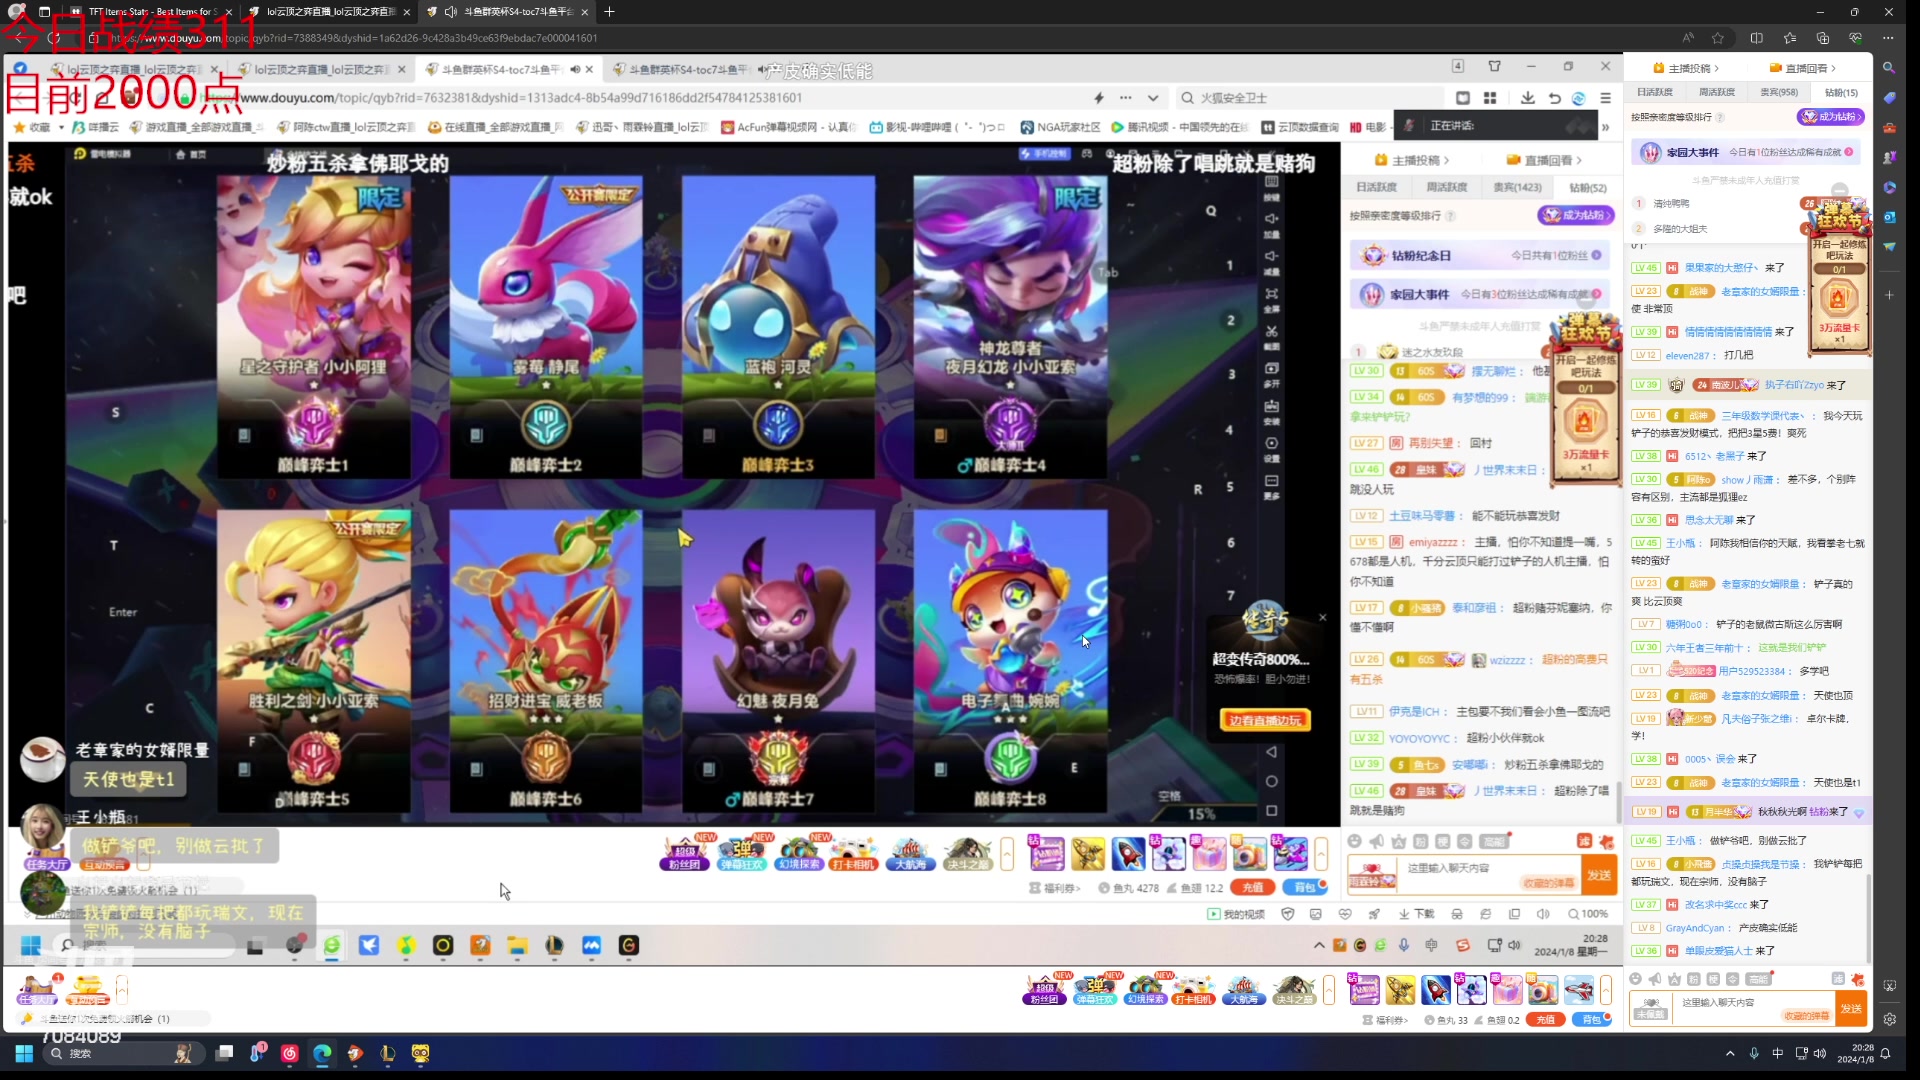Switch to 贵宾(1423) tab in inner panel

point(1517,187)
